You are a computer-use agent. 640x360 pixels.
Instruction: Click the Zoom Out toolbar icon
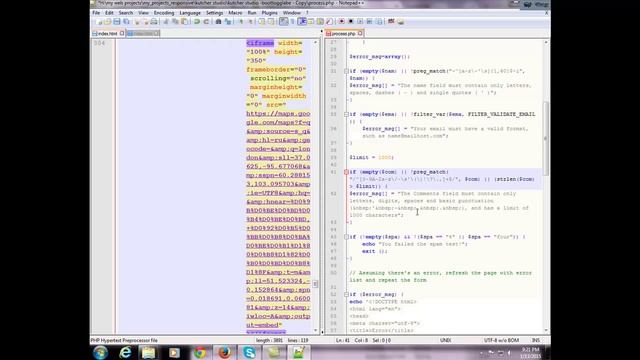pos(251,21)
